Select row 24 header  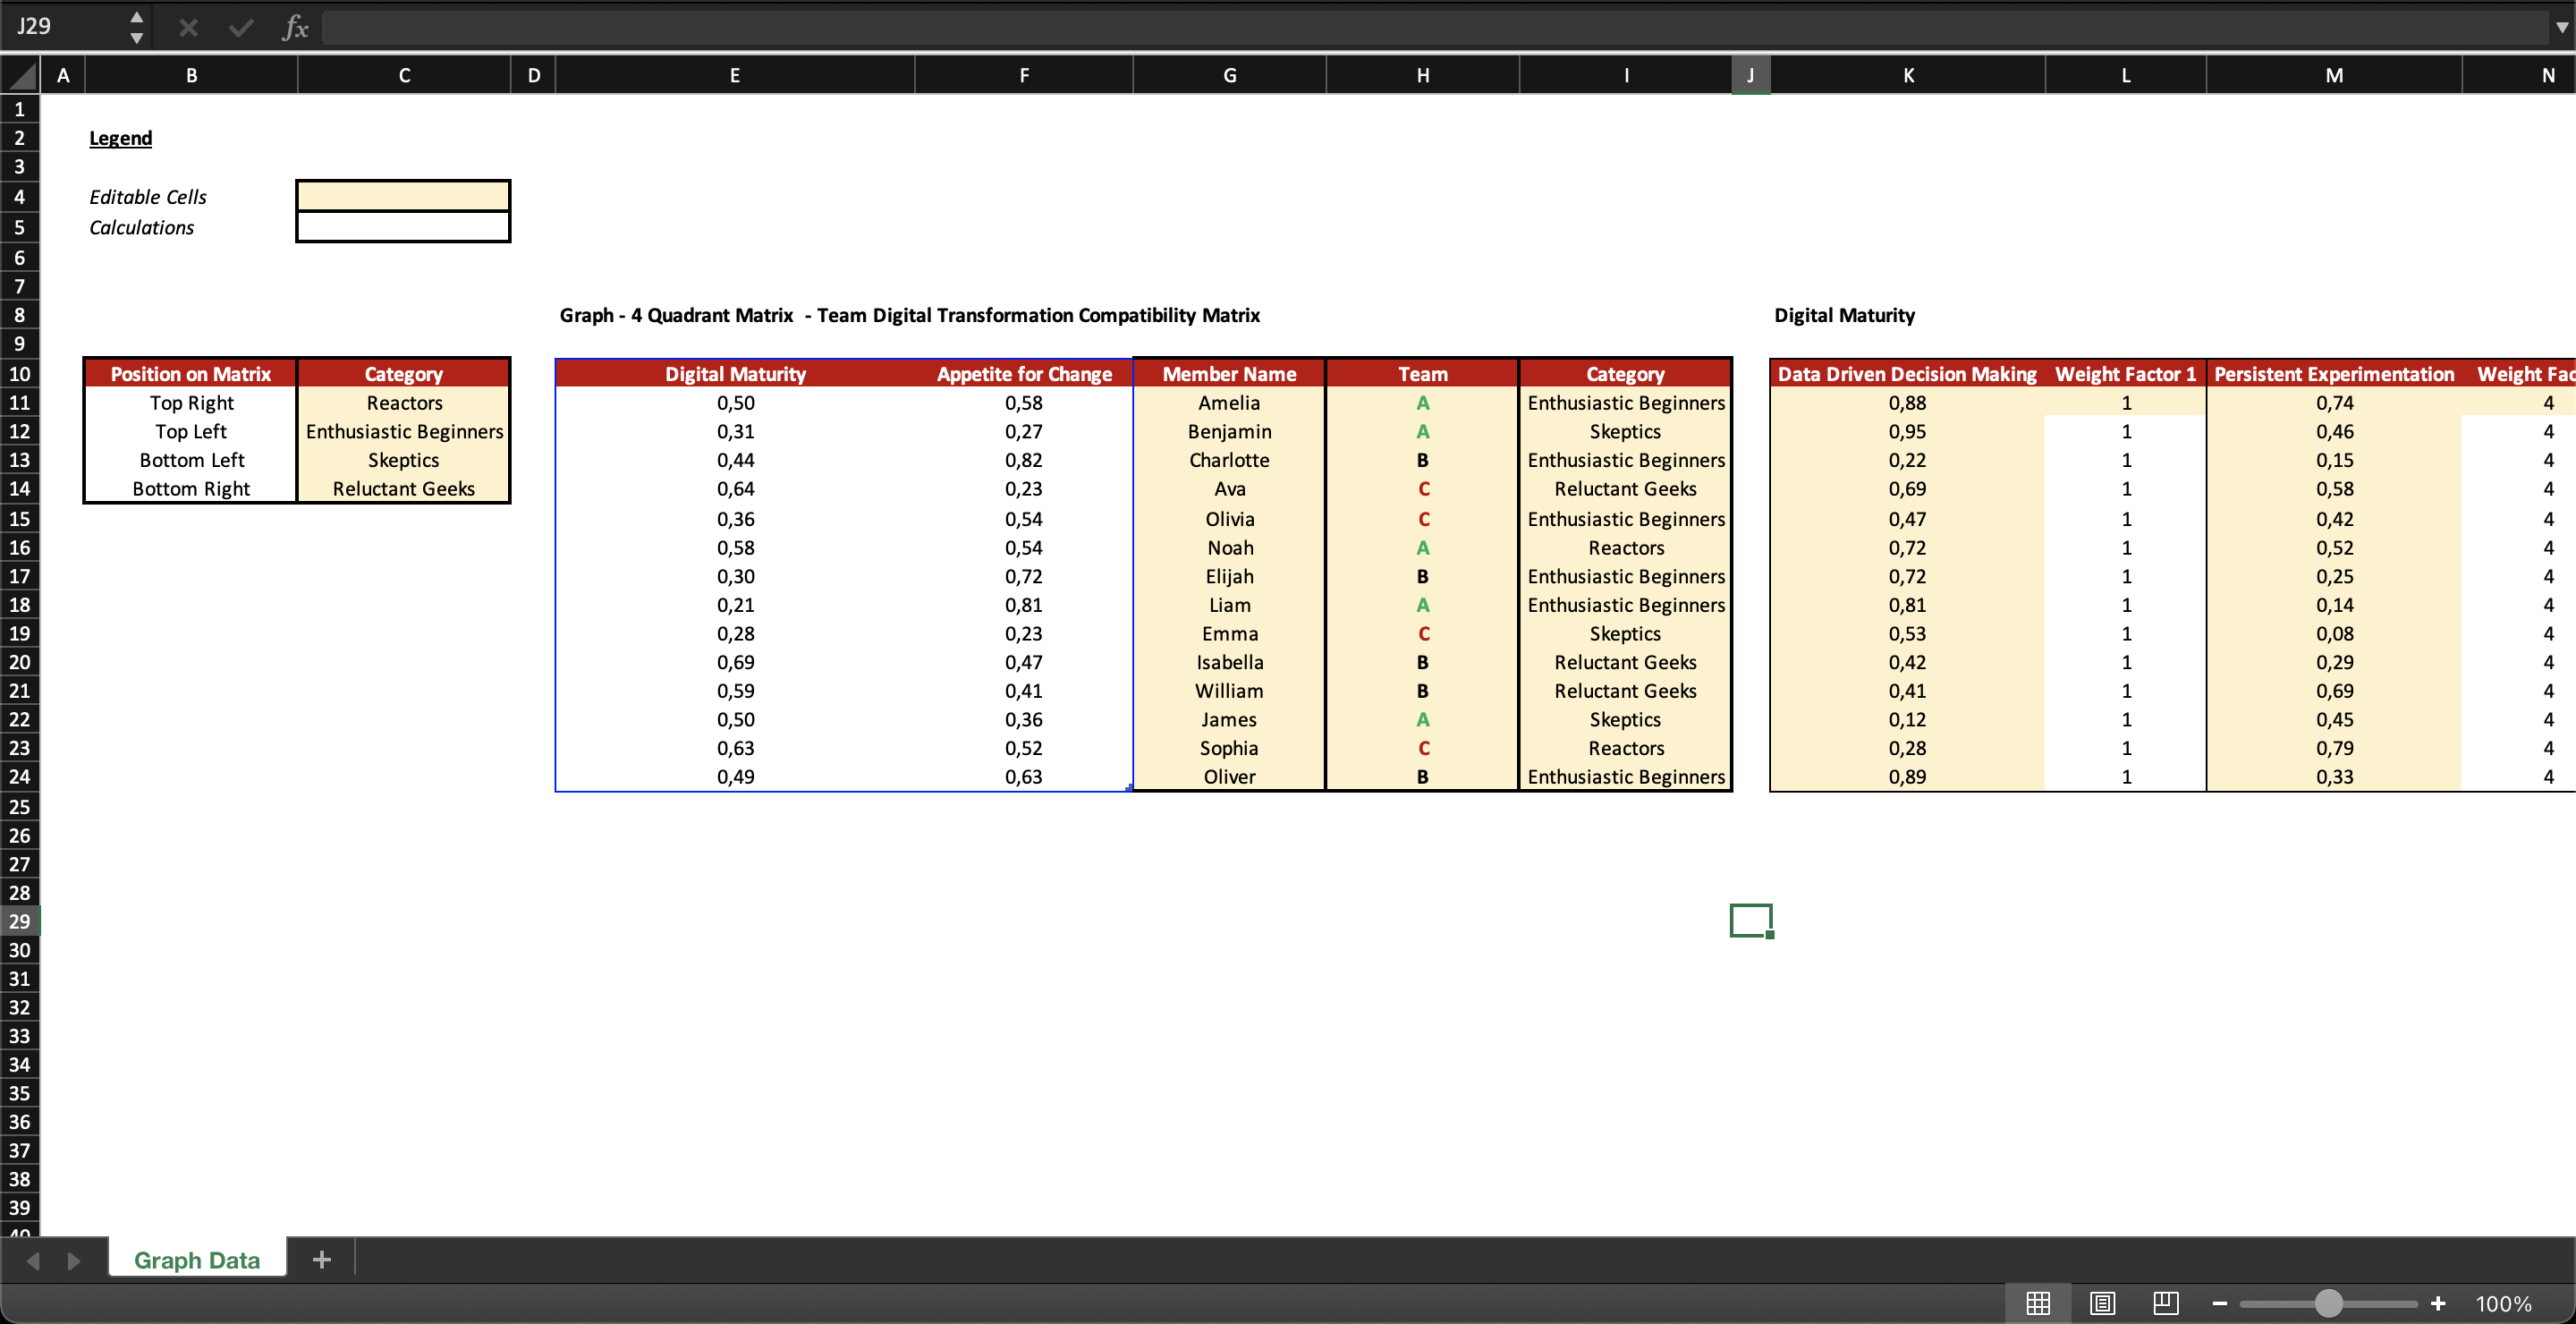tap(20, 776)
